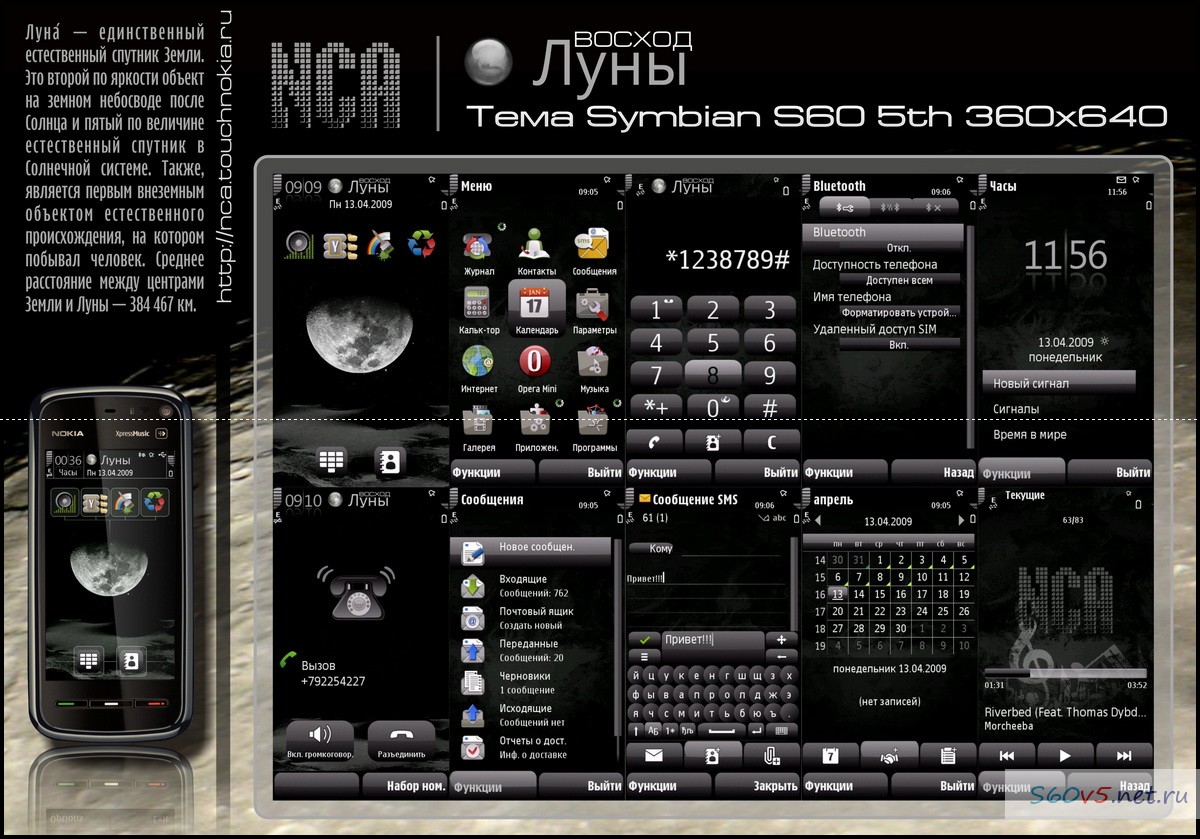
Task: Select date 14 in April calendar grid
Action: tap(860, 594)
